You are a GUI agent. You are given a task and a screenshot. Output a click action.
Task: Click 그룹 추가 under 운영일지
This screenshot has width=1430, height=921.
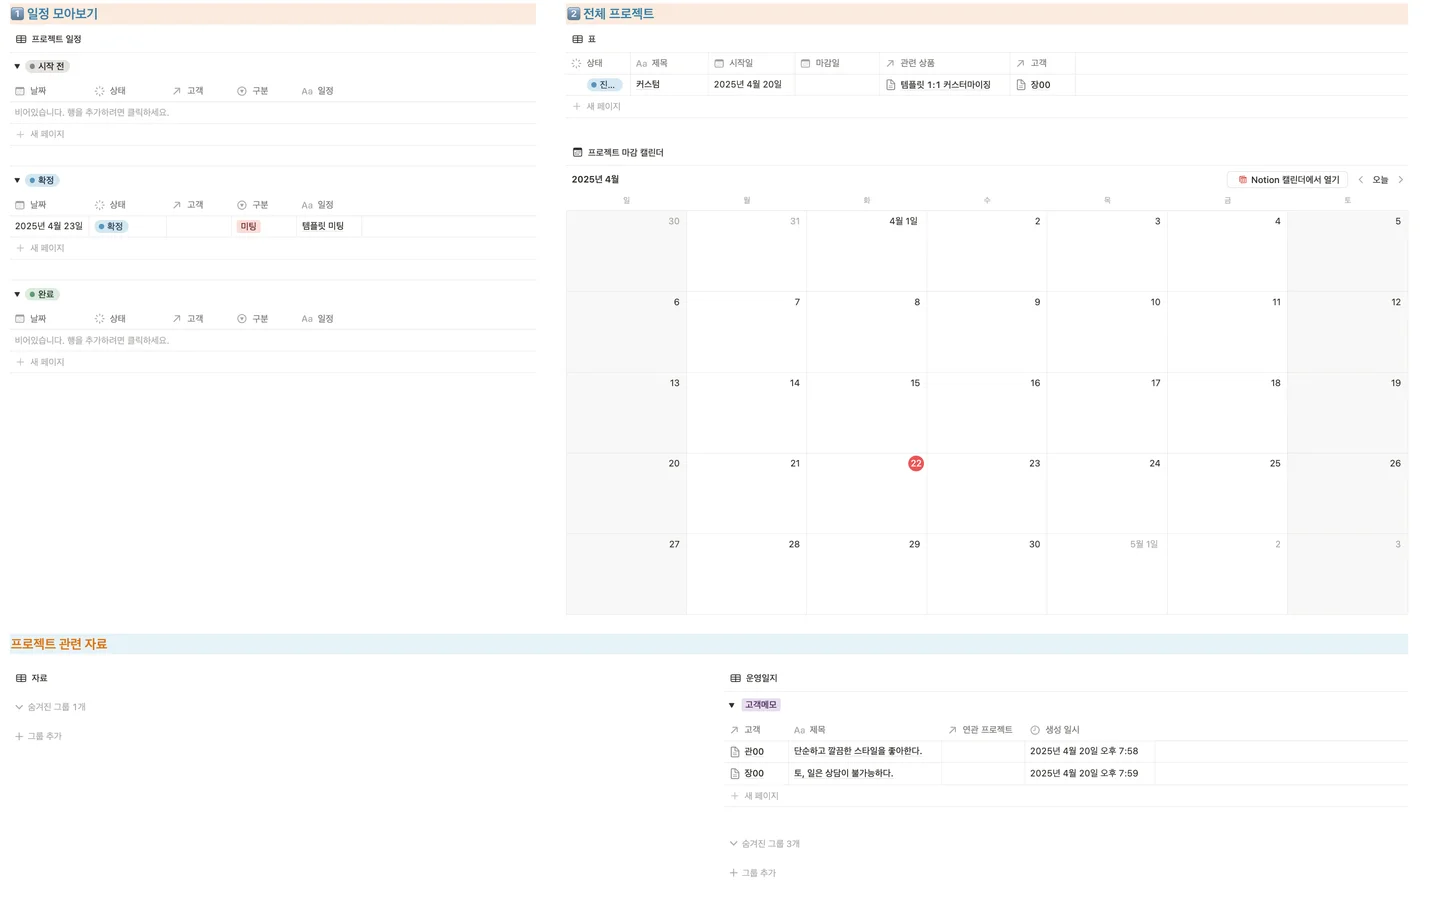(x=752, y=873)
